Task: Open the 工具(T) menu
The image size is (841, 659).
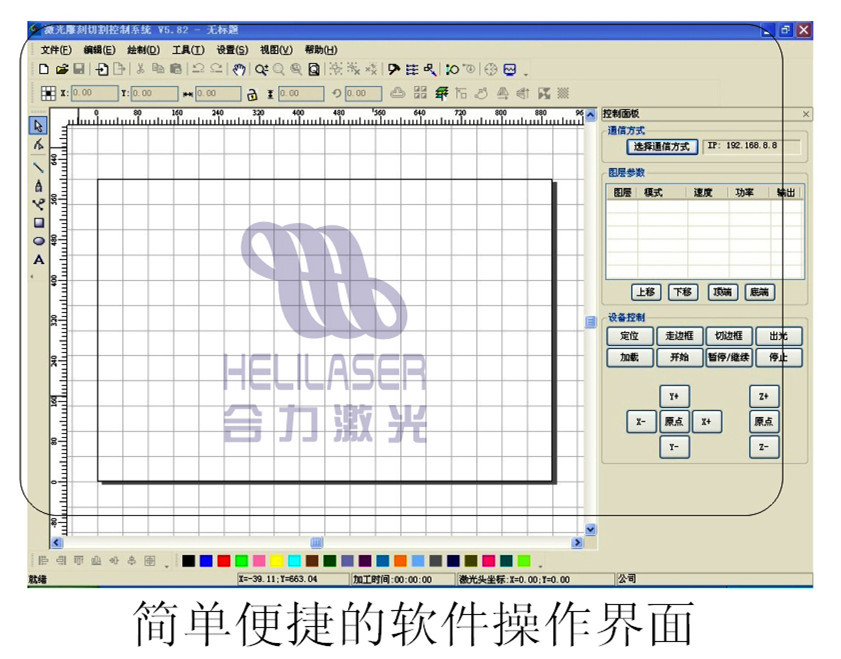Action: [188, 50]
